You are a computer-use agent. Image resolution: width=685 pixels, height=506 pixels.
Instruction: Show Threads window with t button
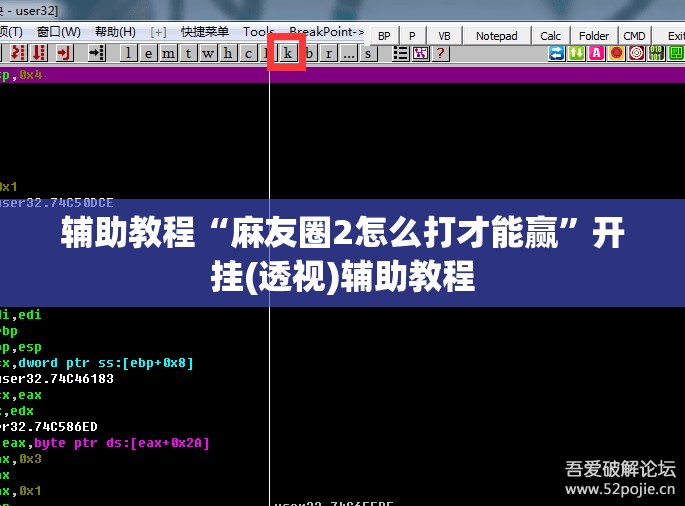tap(188, 53)
